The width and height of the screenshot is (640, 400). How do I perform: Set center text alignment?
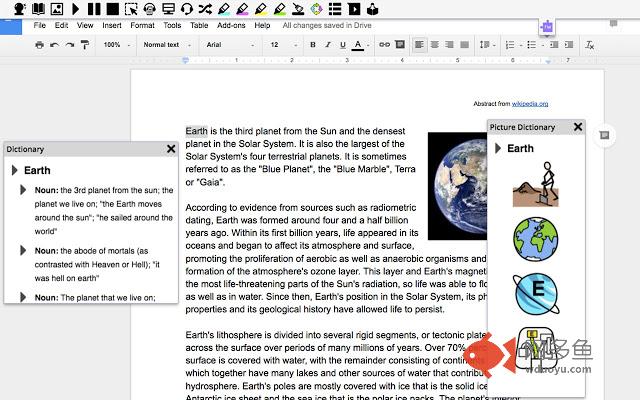(x=435, y=45)
